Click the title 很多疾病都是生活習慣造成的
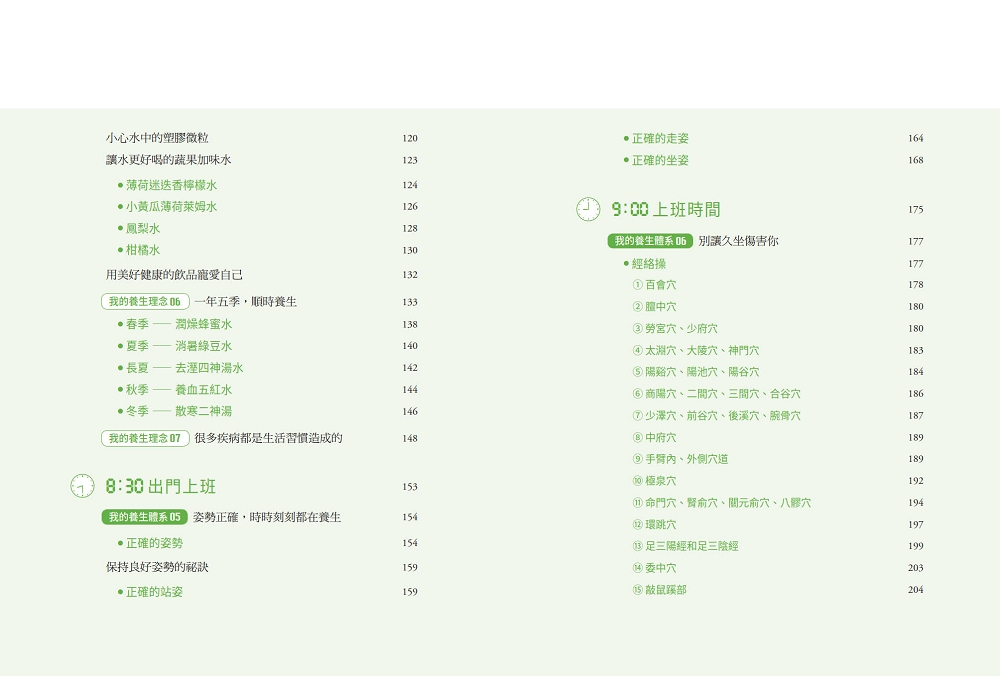 [x=268, y=438]
